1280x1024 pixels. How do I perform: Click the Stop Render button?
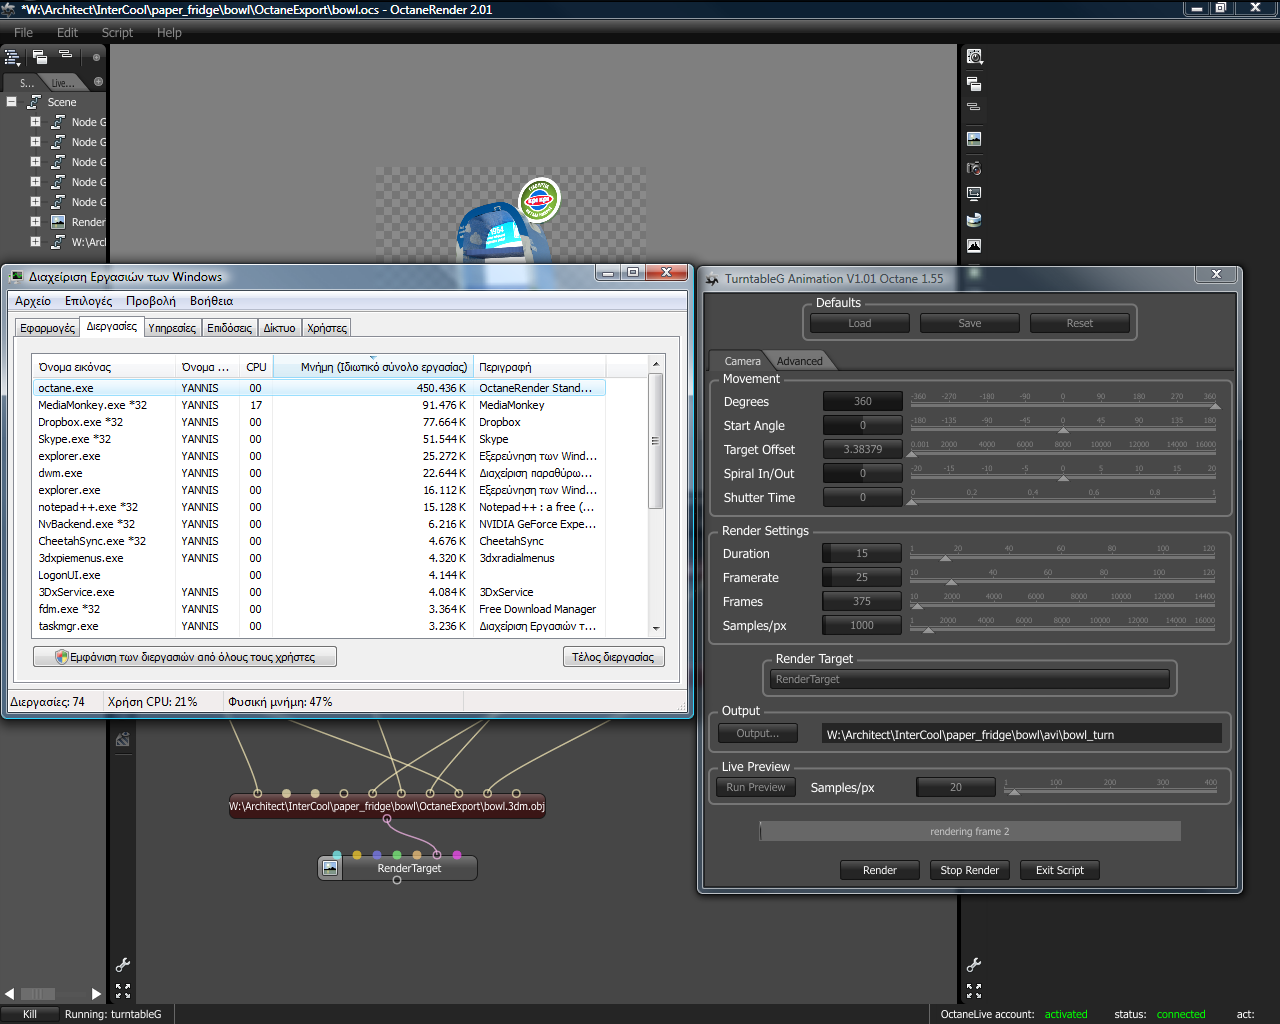[970, 870]
